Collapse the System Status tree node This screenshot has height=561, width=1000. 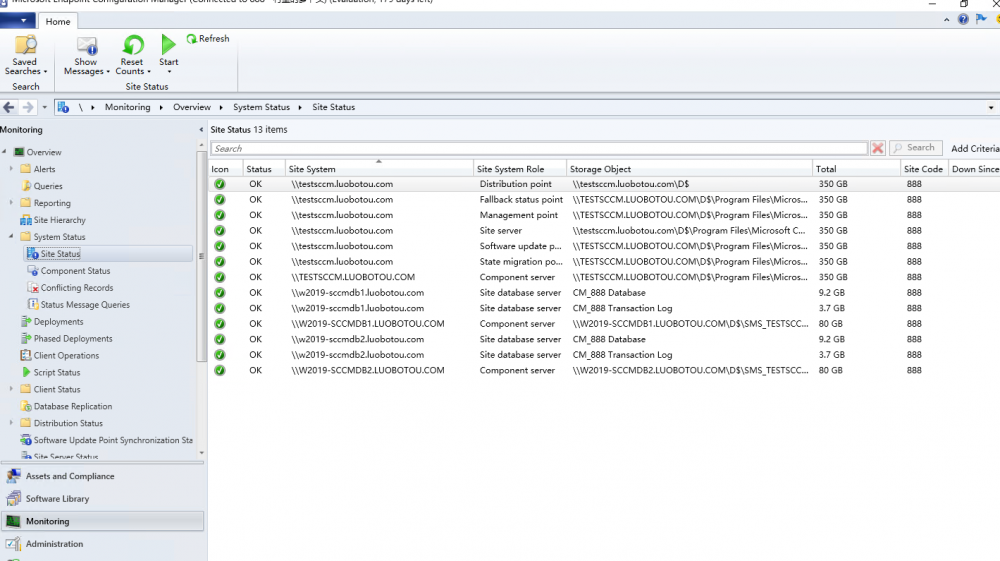[11, 237]
